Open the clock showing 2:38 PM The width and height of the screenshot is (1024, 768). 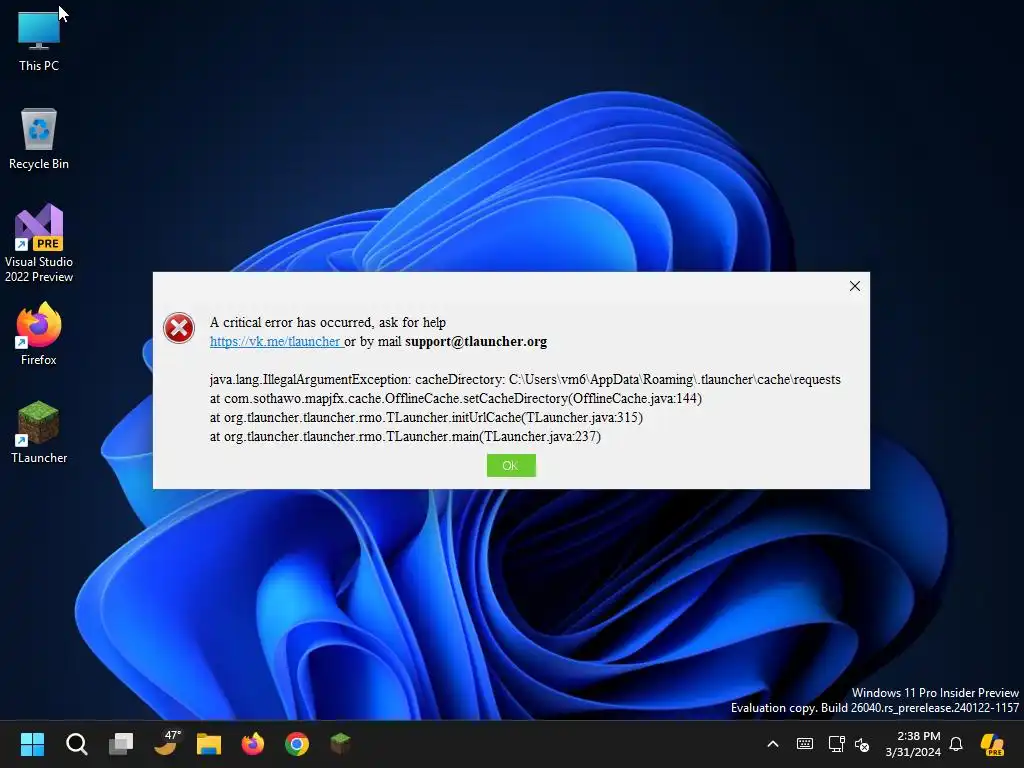tap(913, 744)
